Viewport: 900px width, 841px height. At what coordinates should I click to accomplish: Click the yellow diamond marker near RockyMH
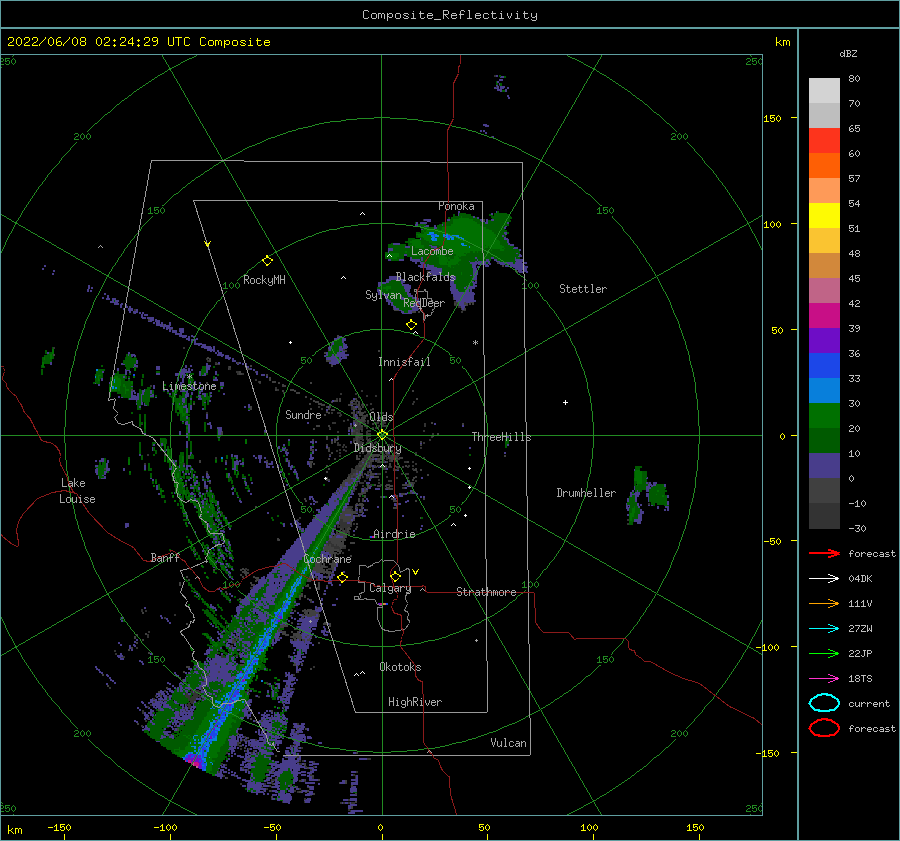pos(267,261)
